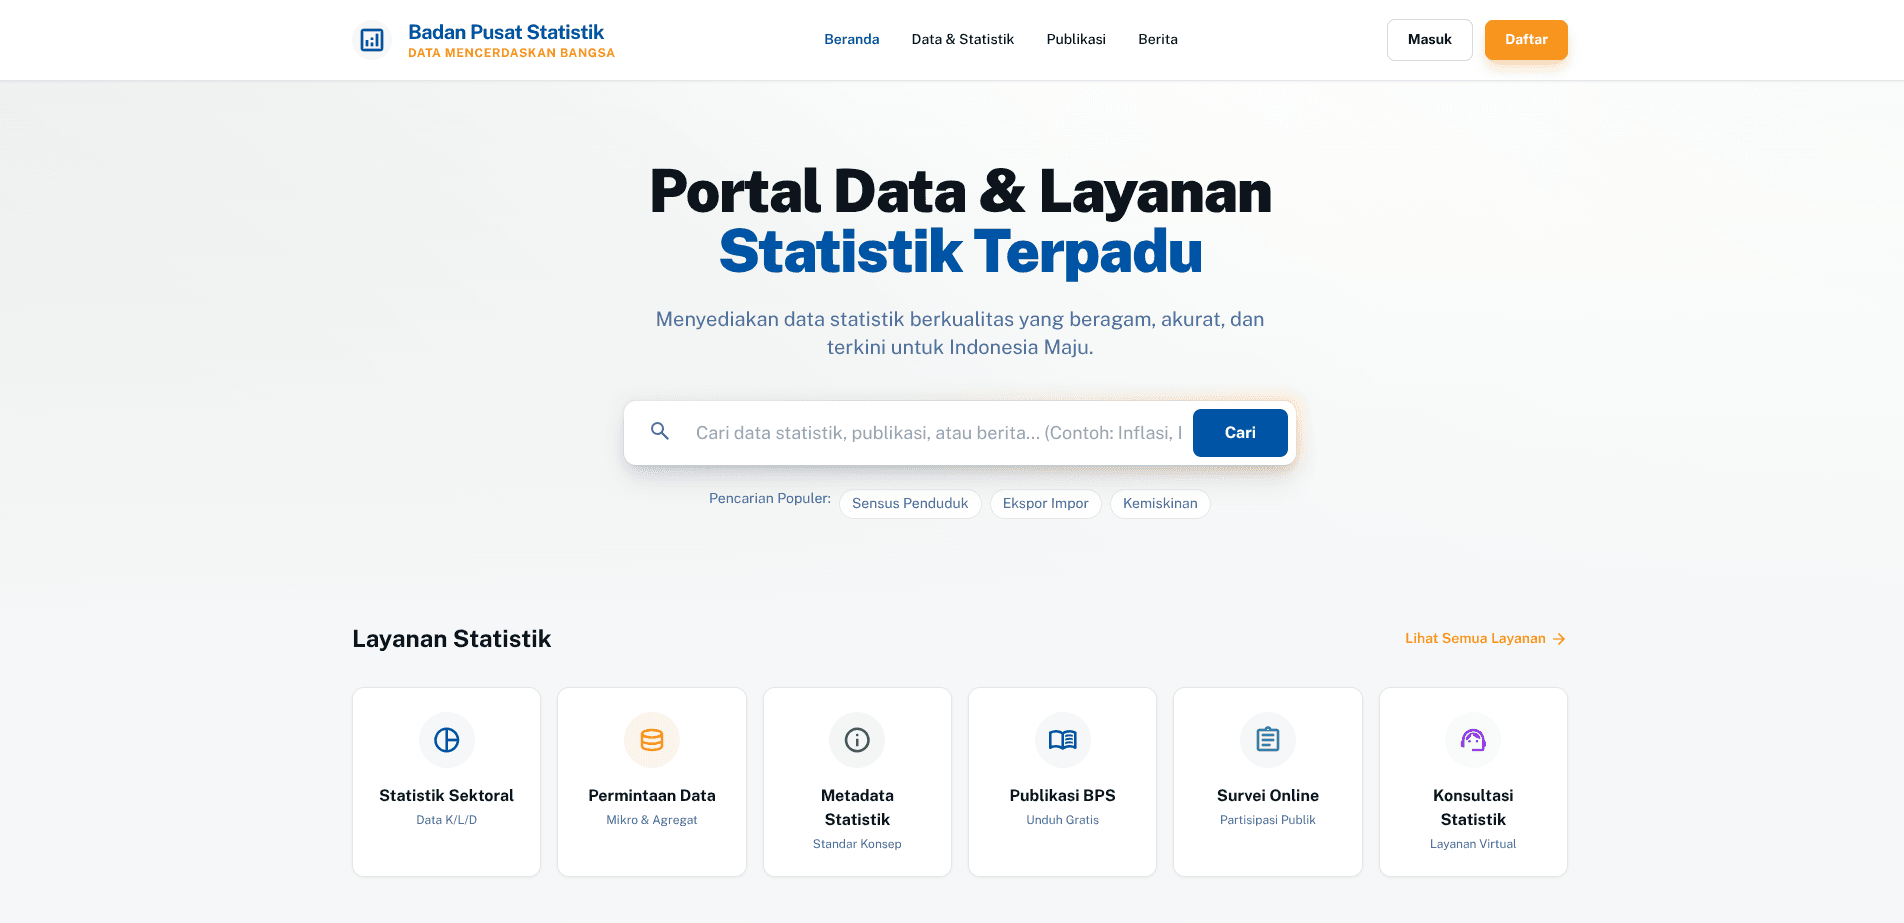The height and width of the screenshot is (923, 1904).
Task: Switch to the Publikasi section
Action: pos(1075,39)
